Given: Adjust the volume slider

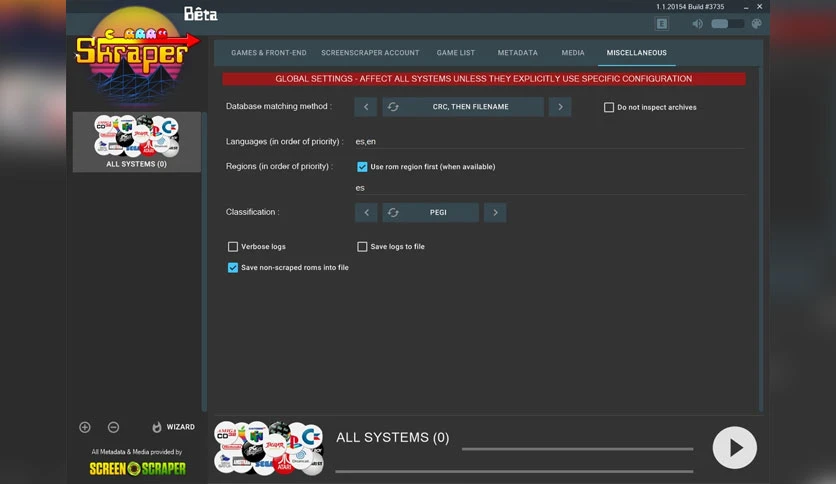Looking at the screenshot, I should click(727, 24).
